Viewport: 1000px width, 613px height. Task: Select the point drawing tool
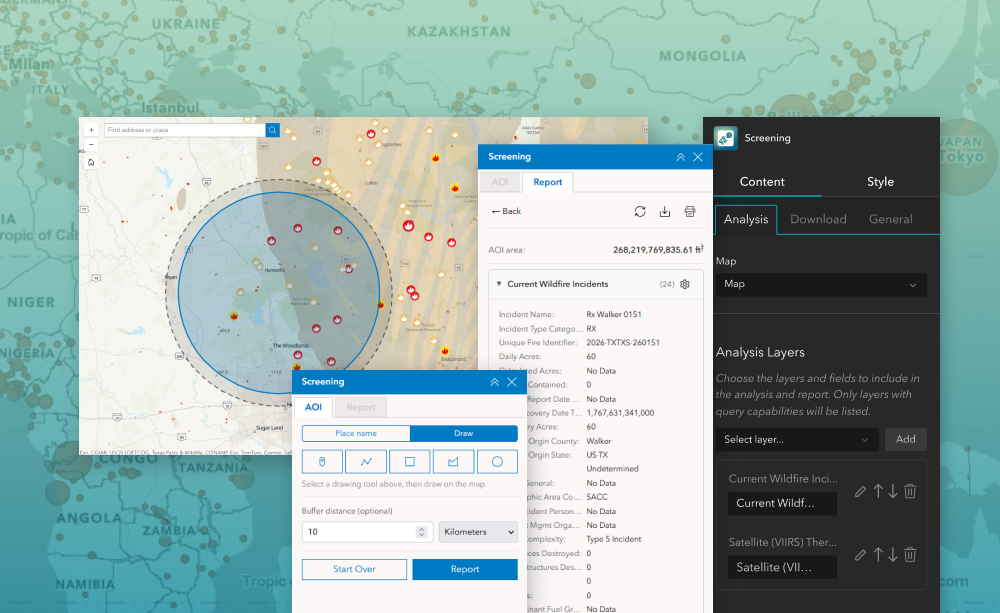pos(322,461)
